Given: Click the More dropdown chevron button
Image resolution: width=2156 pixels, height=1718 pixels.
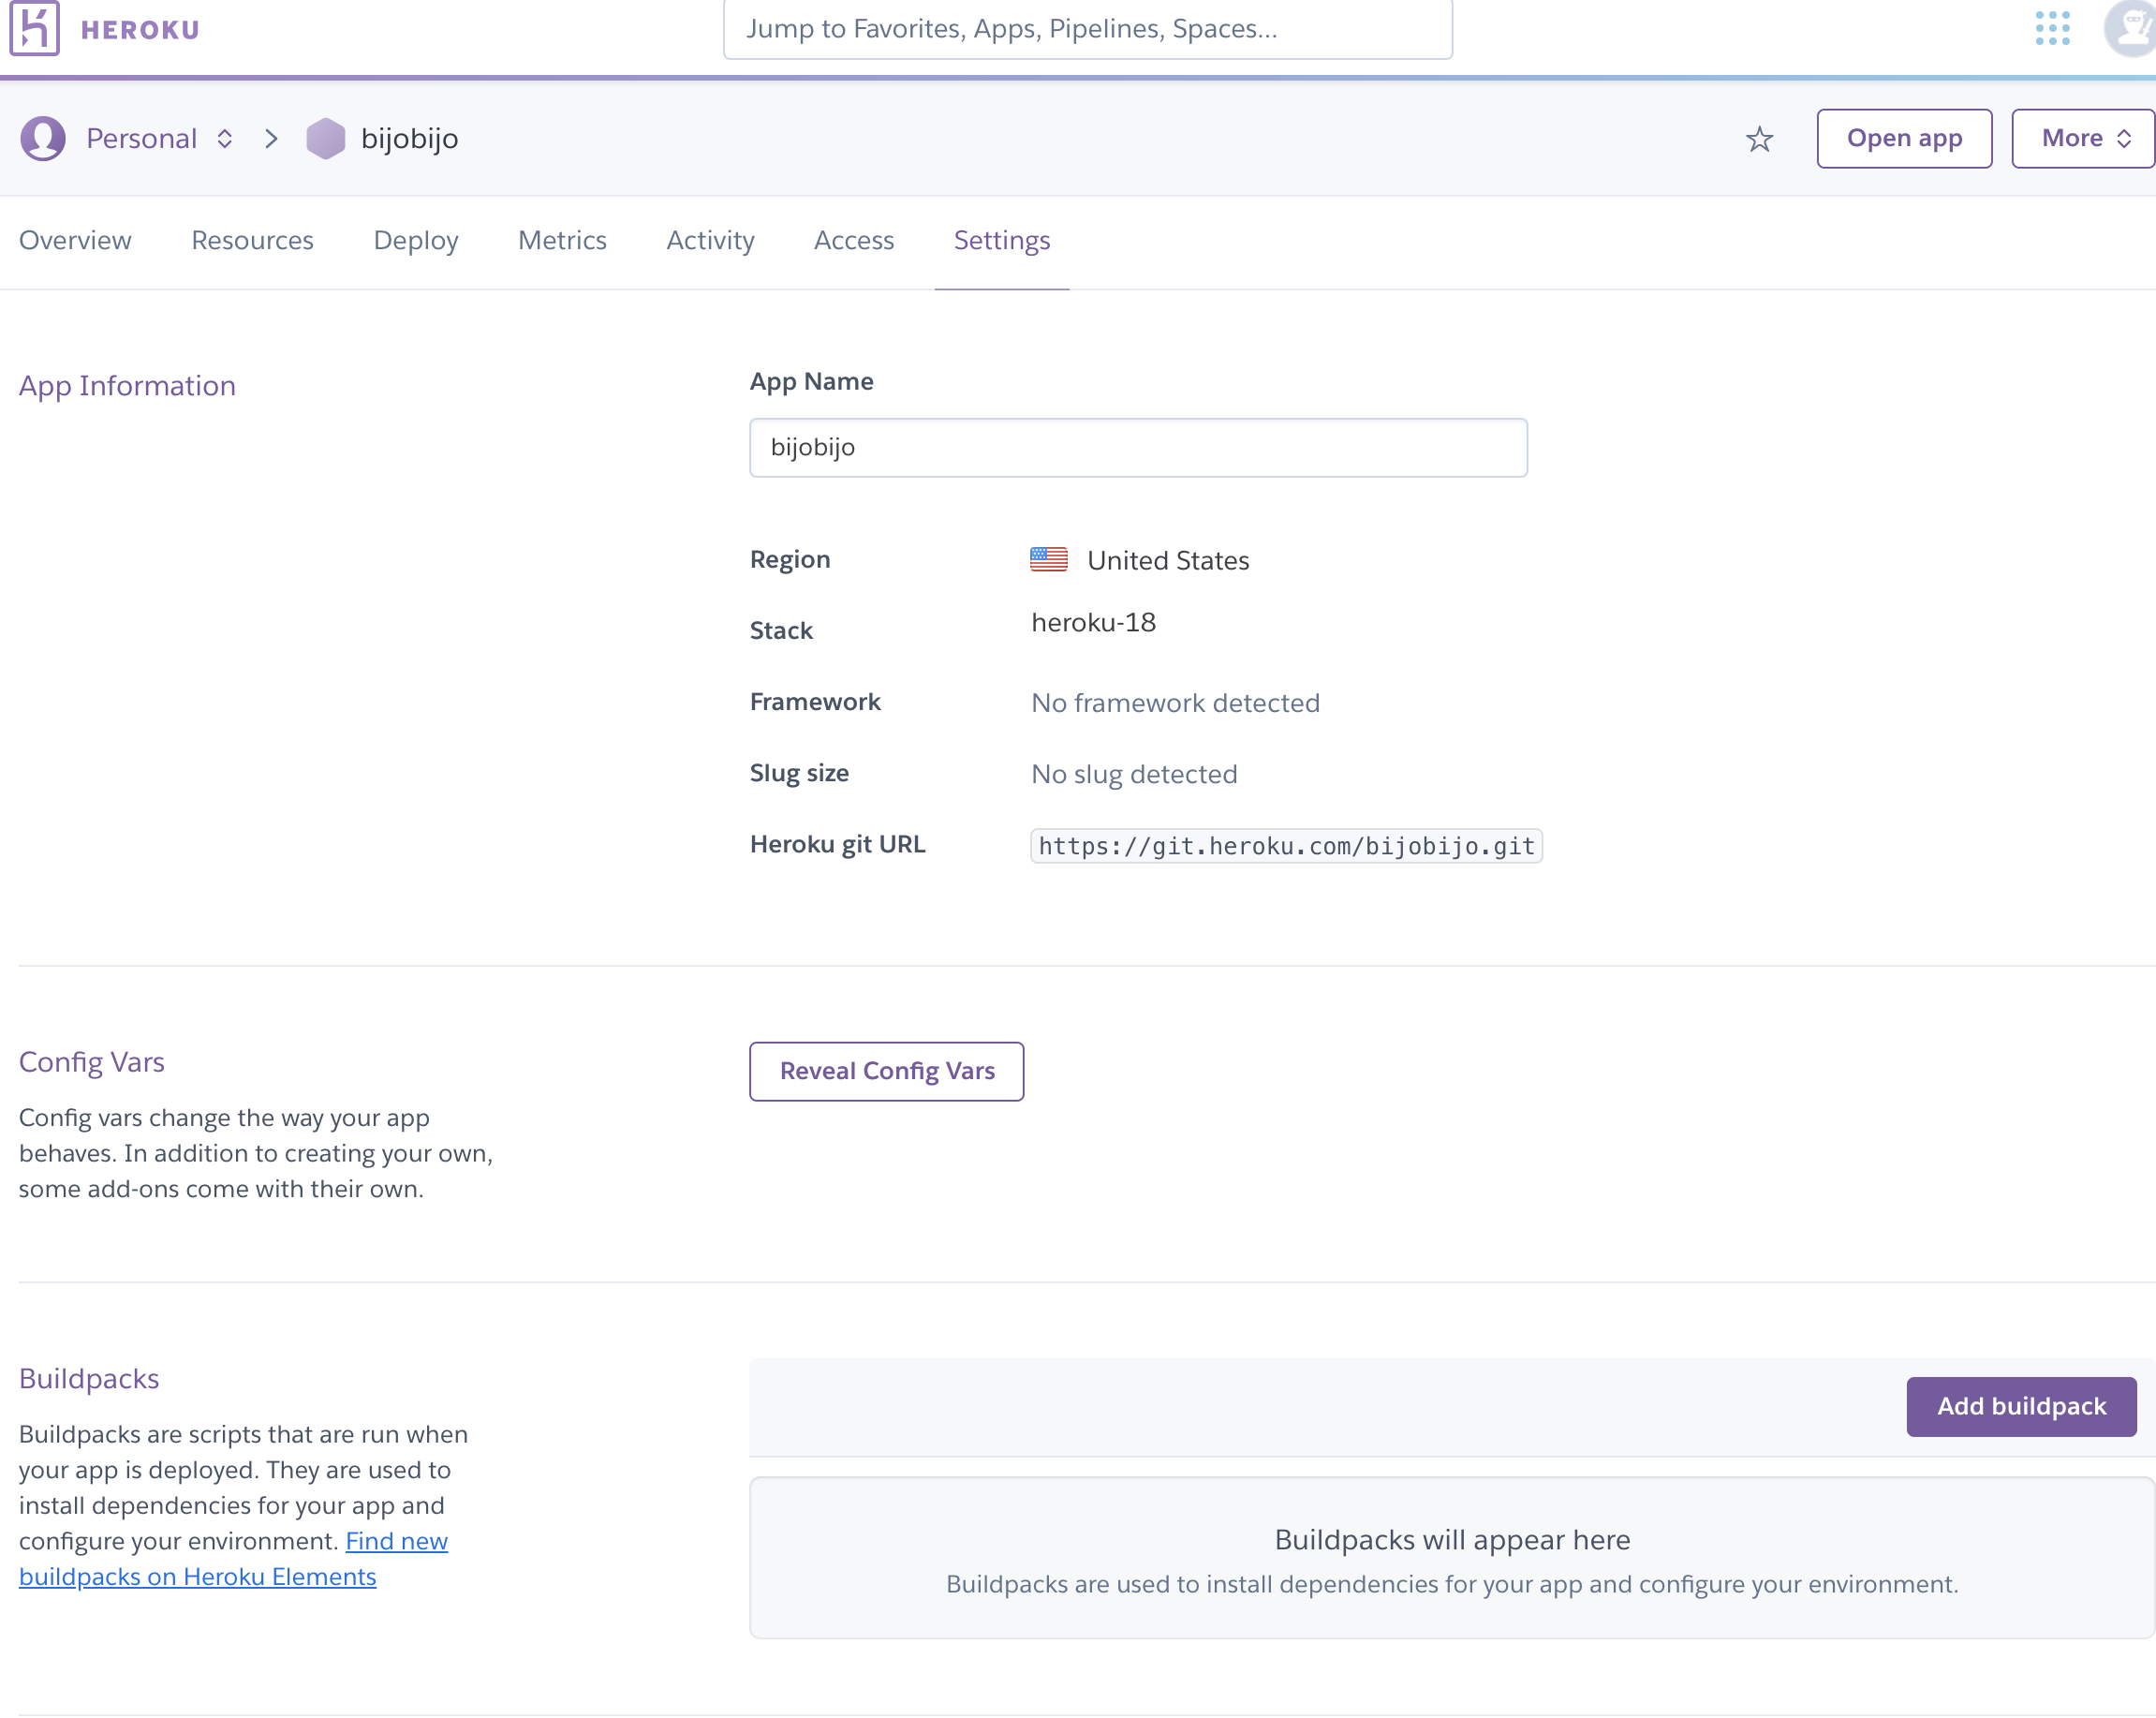Looking at the screenshot, I should pos(2124,139).
